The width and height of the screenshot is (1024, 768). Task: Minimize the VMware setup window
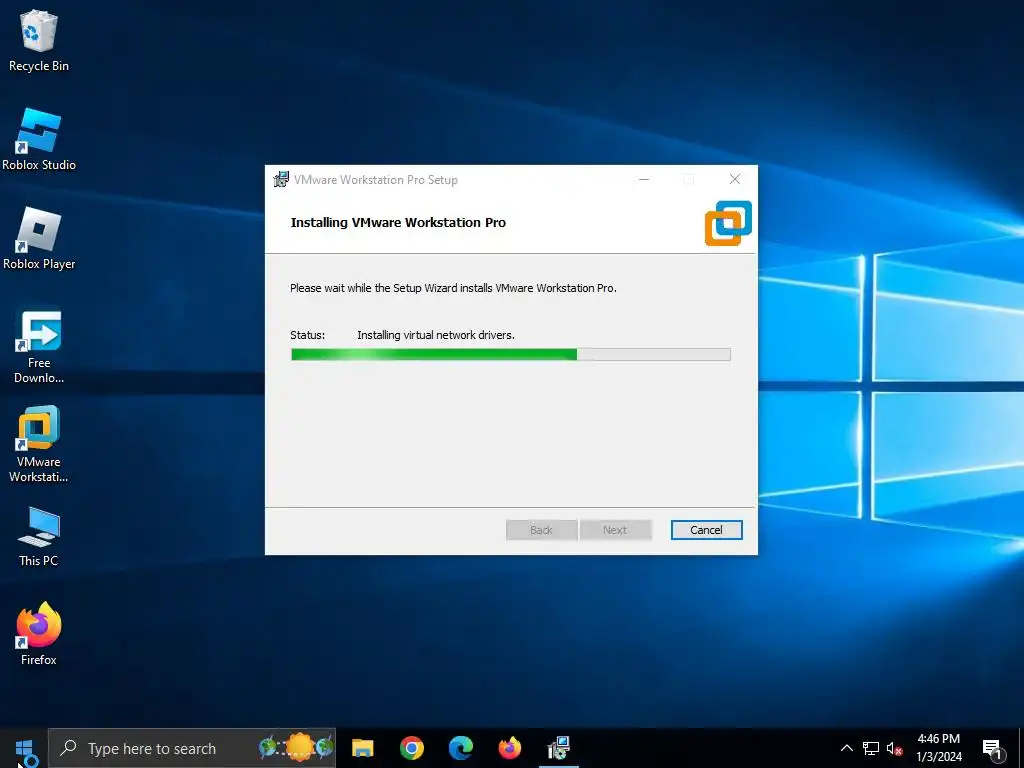point(644,179)
